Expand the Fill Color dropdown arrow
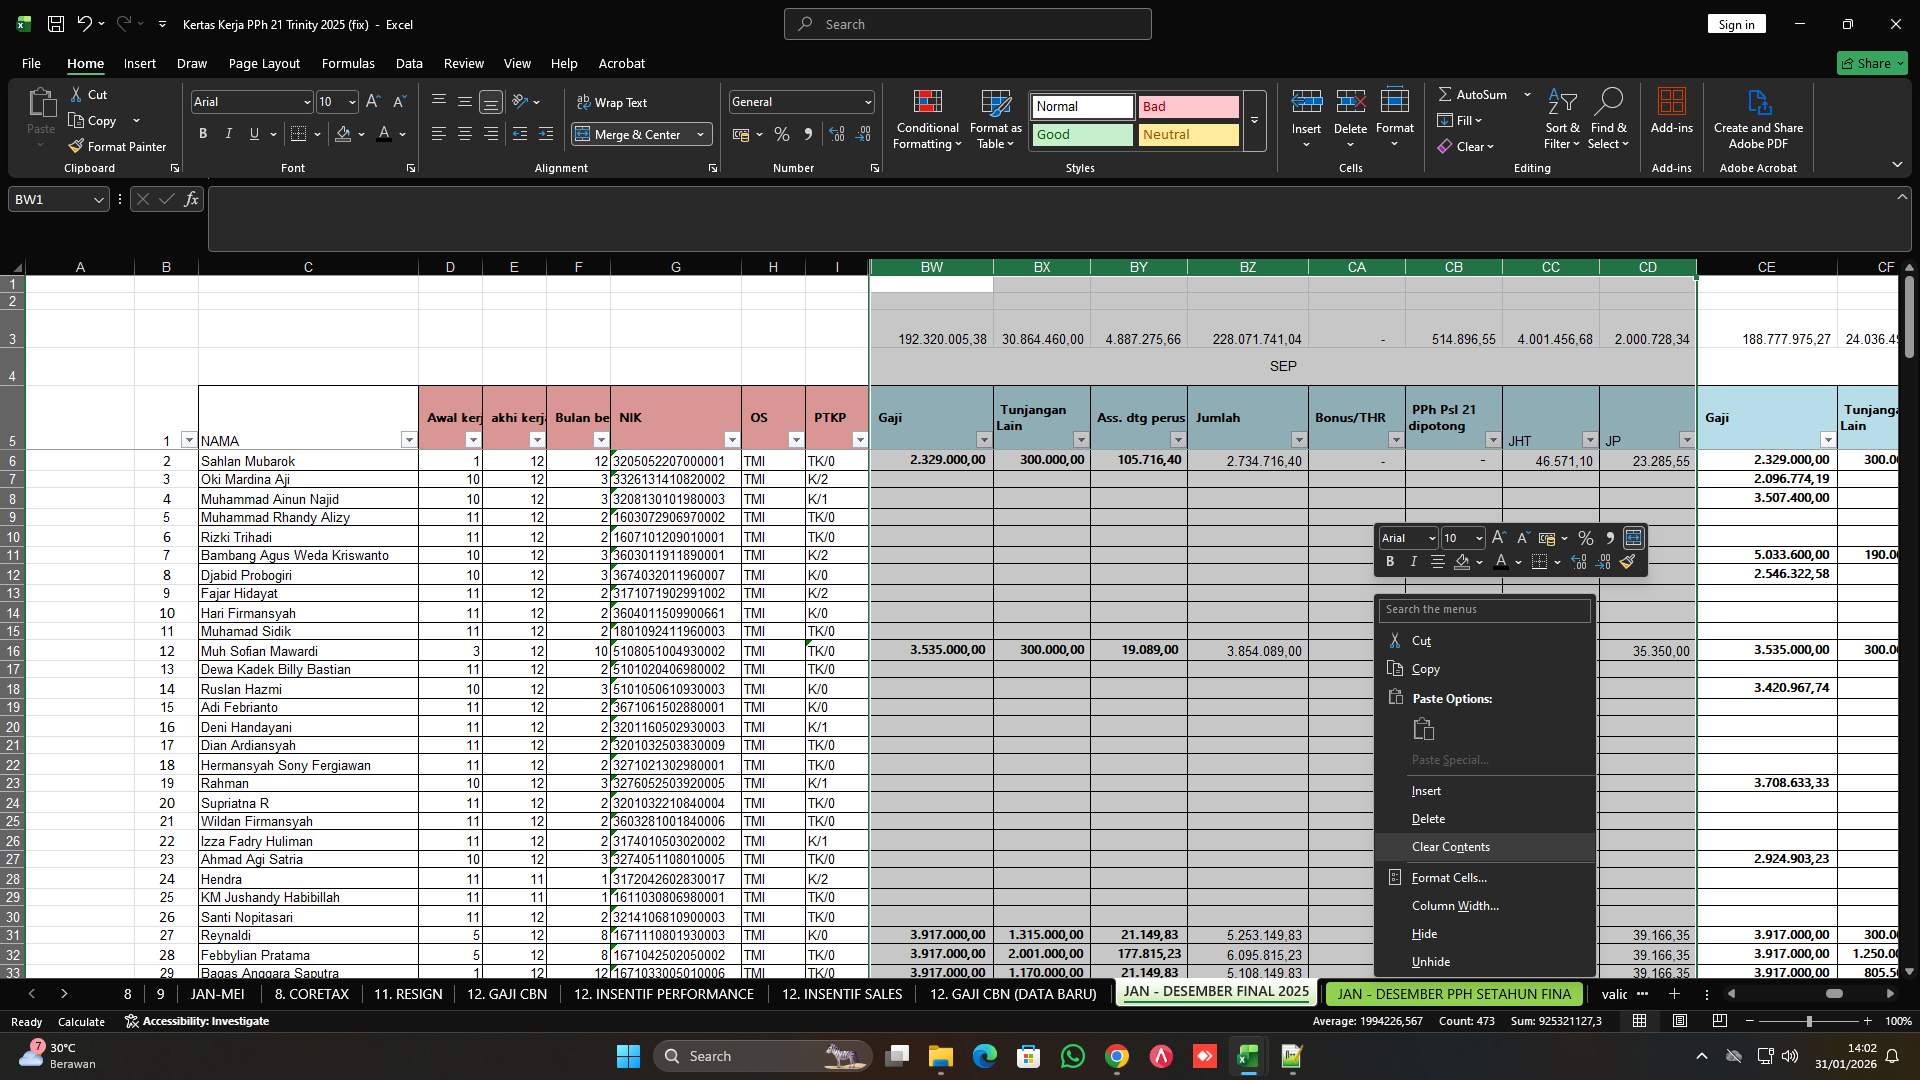The height and width of the screenshot is (1080, 1920). click(x=360, y=134)
